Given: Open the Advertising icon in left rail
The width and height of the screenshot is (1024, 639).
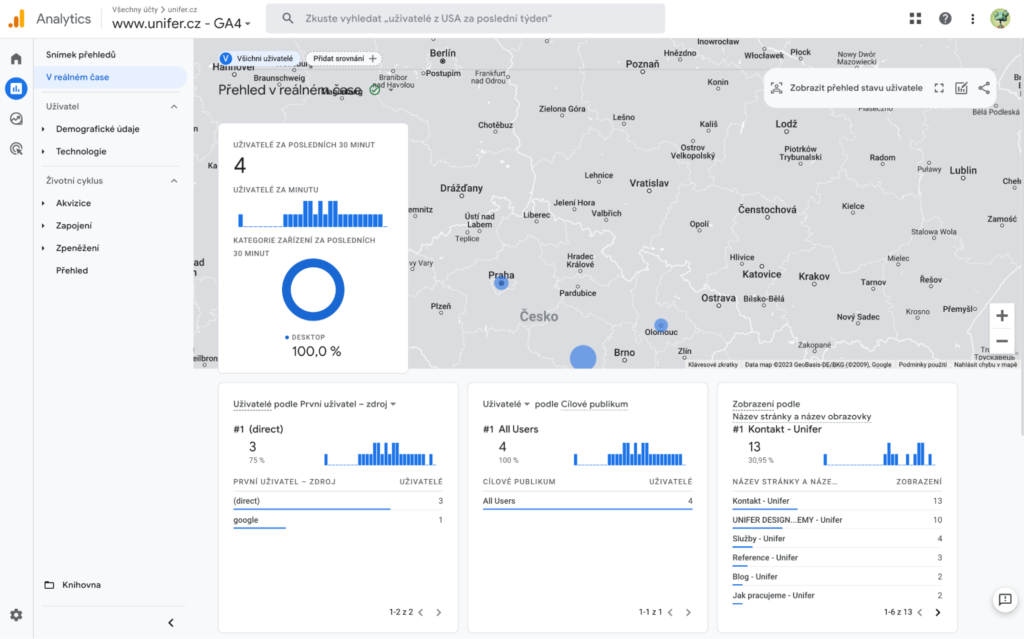Looking at the screenshot, I should (16, 149).
